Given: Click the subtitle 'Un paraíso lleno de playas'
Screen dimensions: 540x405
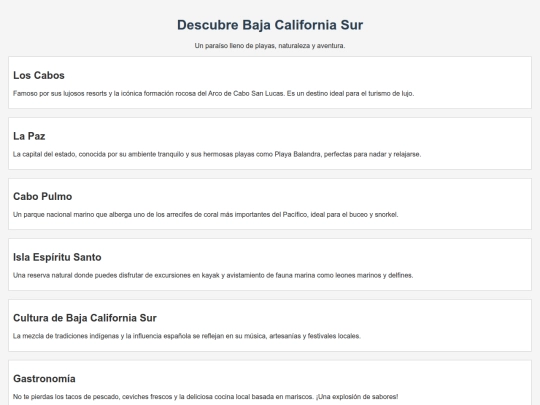Looking at the screenshot, I should pyautogui.click(x=270, y=46).
